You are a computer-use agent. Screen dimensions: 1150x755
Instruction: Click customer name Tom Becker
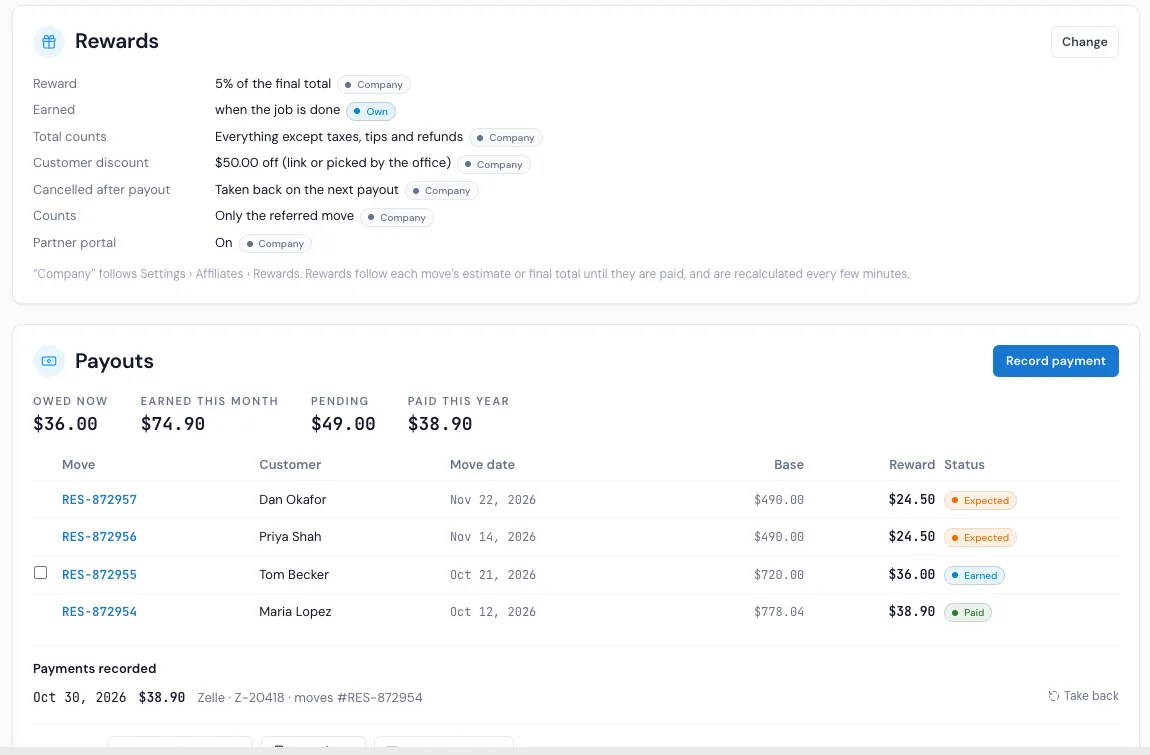(x=293, y=575)
